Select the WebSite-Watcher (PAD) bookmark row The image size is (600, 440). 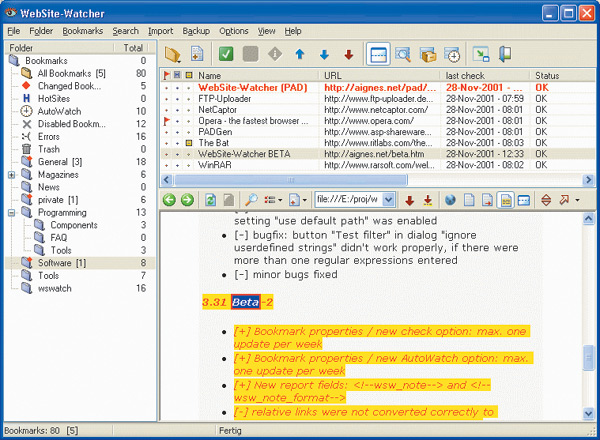tap(377, 88)
